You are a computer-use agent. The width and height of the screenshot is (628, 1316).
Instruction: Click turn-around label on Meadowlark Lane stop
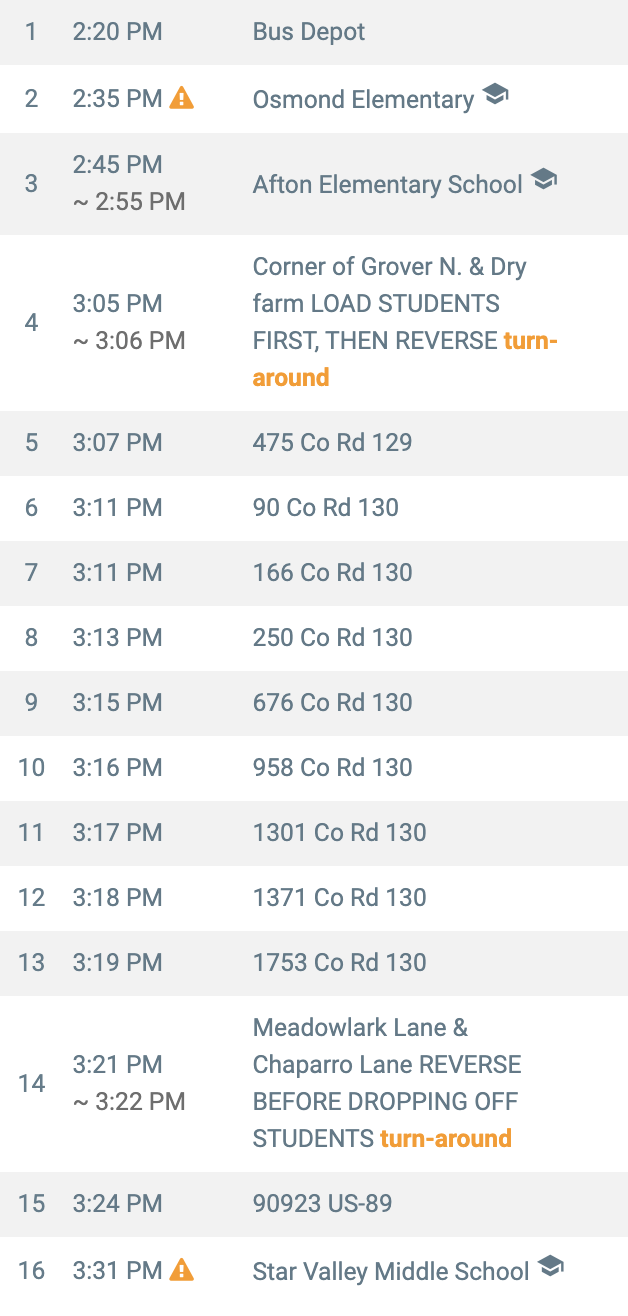pos(446,1138)
